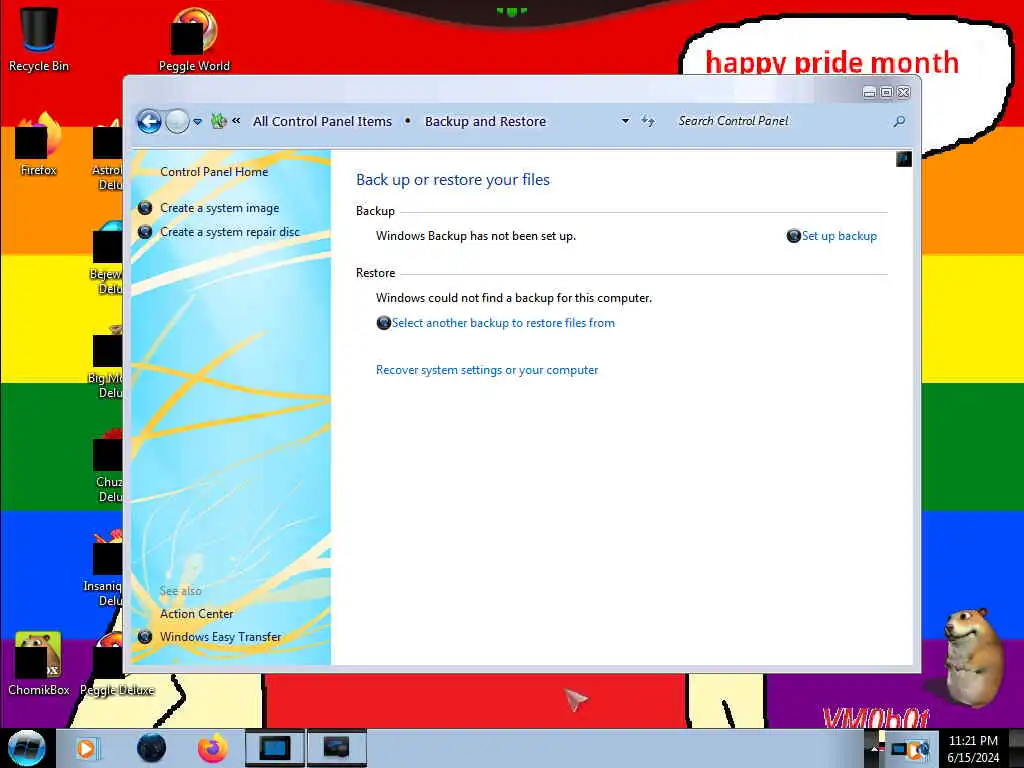Open the breadcrumb separator dropdown after All Control Panel Items
The height and width of the screenshot is (768, 1024).
point(408,121)
